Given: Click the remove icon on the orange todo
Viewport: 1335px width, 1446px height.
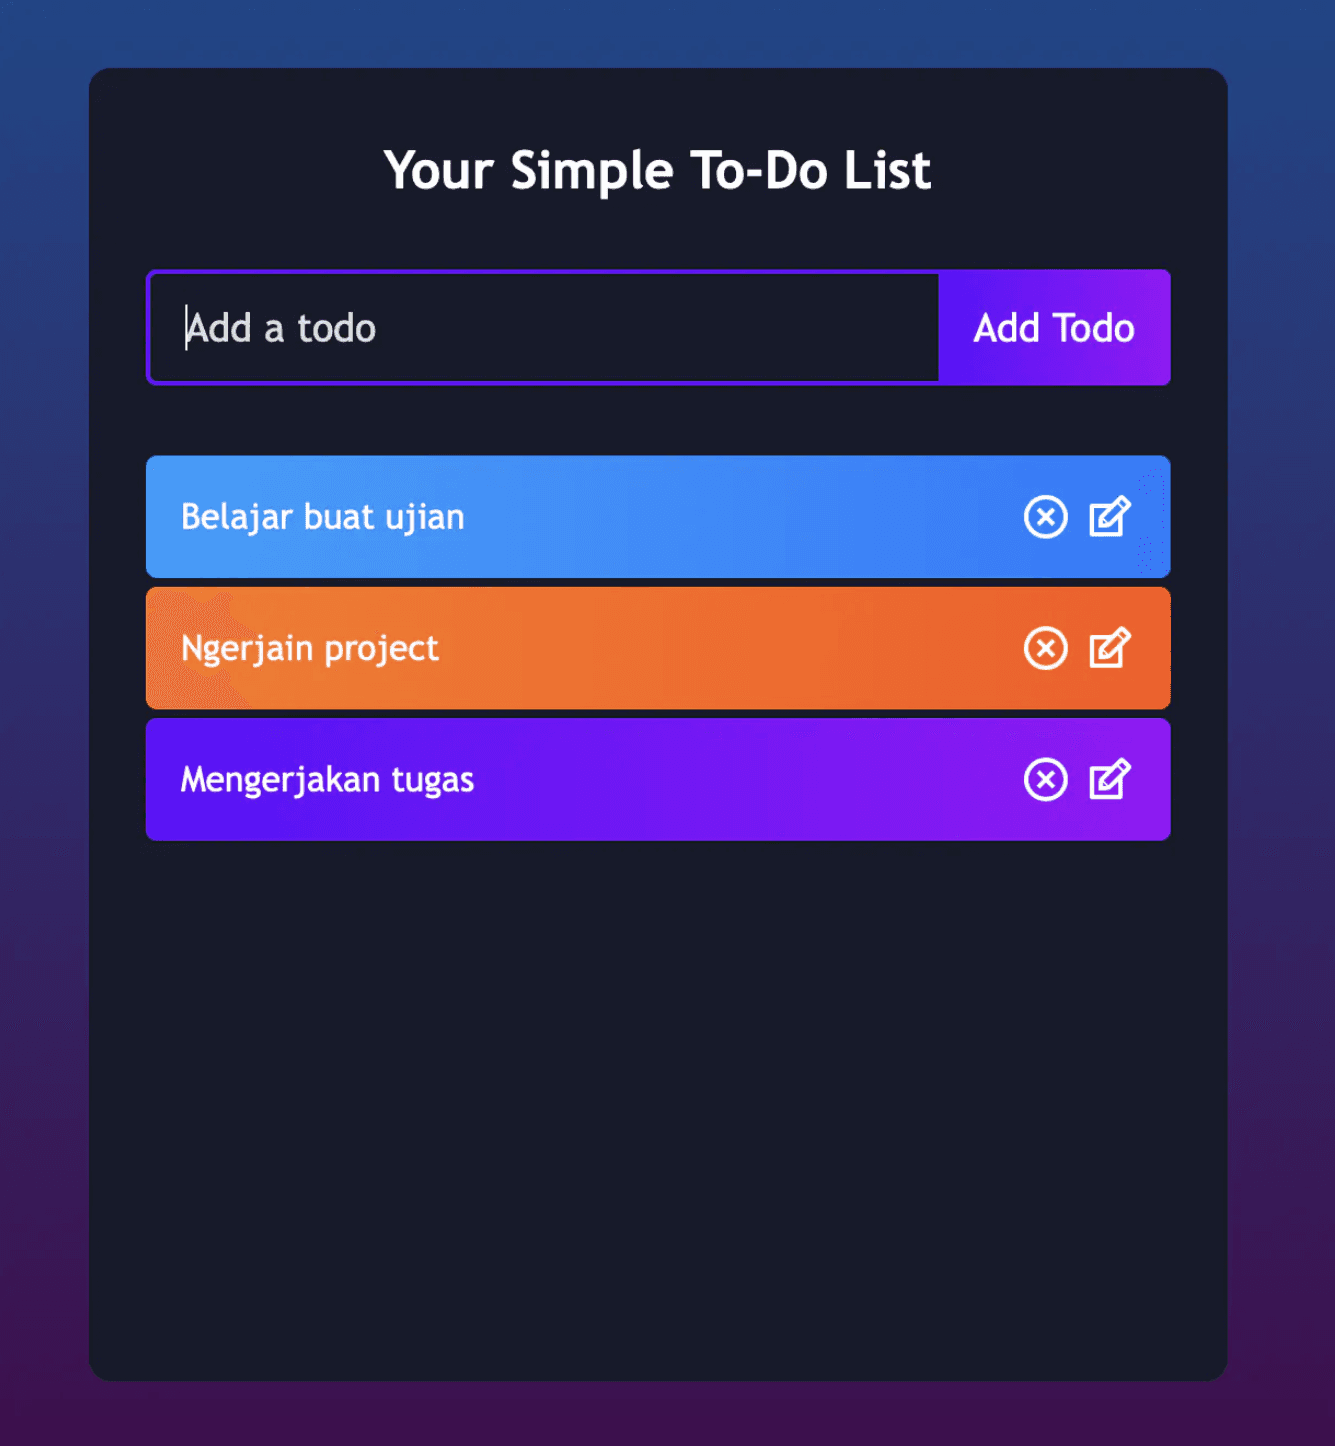Looking at the screenshot, I should [1046, 648].
